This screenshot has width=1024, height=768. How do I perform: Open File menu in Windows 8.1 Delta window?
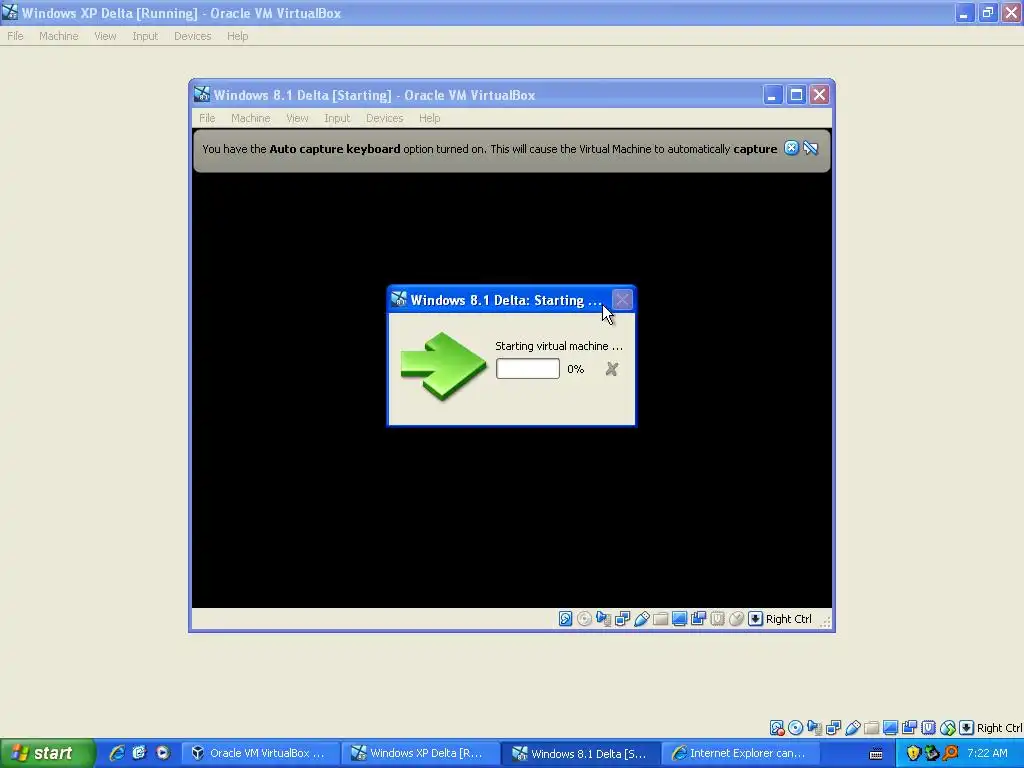tap(207, 118)
